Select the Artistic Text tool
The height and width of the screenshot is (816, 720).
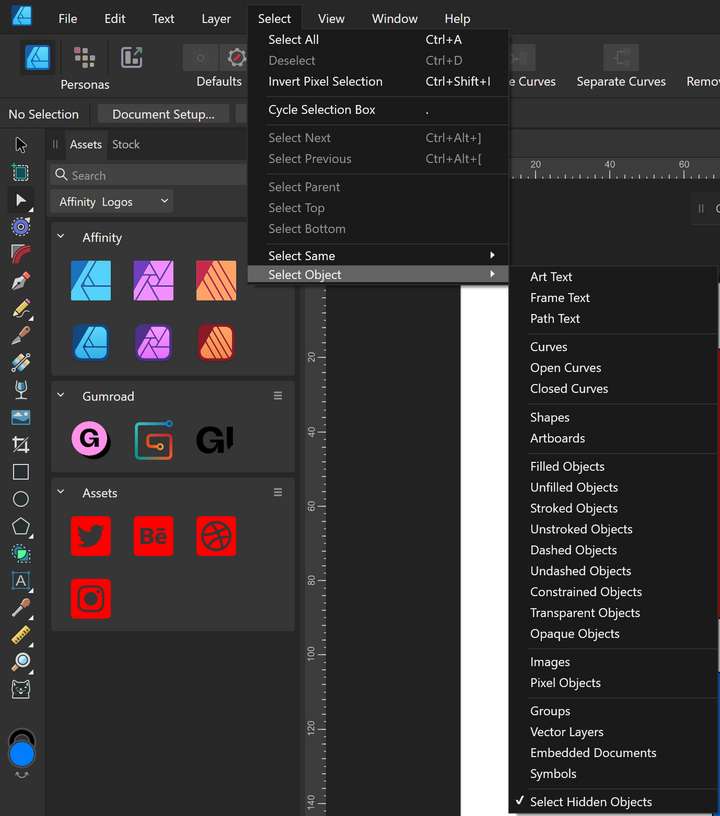(x=21, y=581)
